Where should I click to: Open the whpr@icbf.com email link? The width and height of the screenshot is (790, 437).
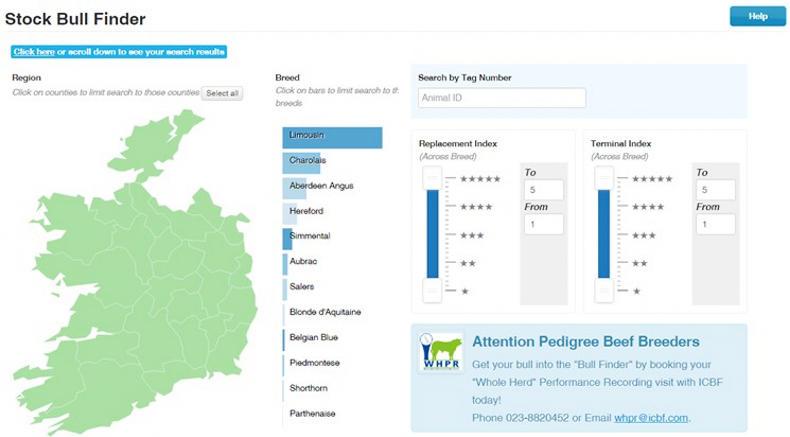pos(651,418)
